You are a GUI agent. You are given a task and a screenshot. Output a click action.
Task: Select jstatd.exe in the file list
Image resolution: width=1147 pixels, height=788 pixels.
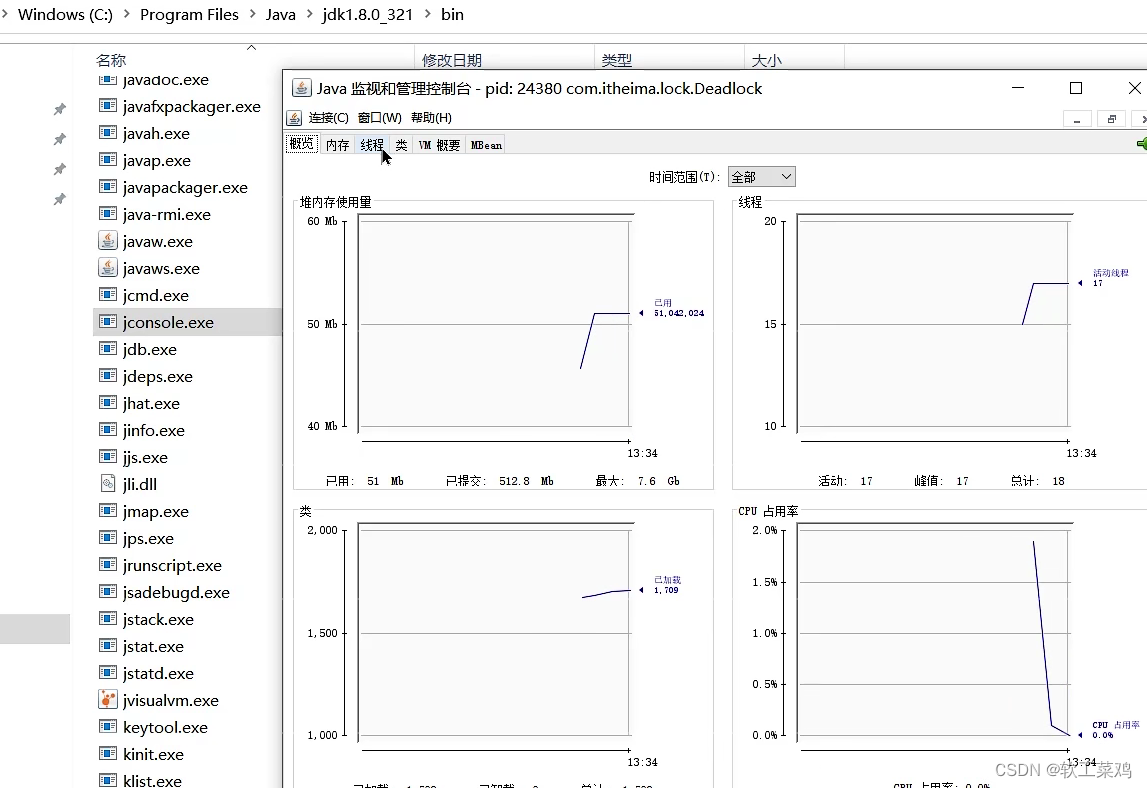pos(158,673)
